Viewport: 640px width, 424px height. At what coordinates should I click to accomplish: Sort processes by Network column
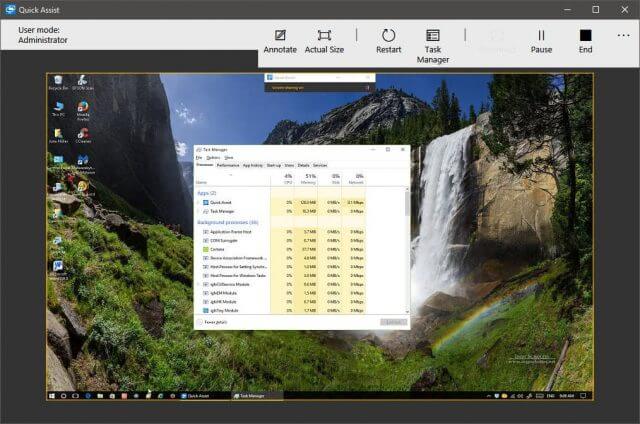tap(353, 179)
